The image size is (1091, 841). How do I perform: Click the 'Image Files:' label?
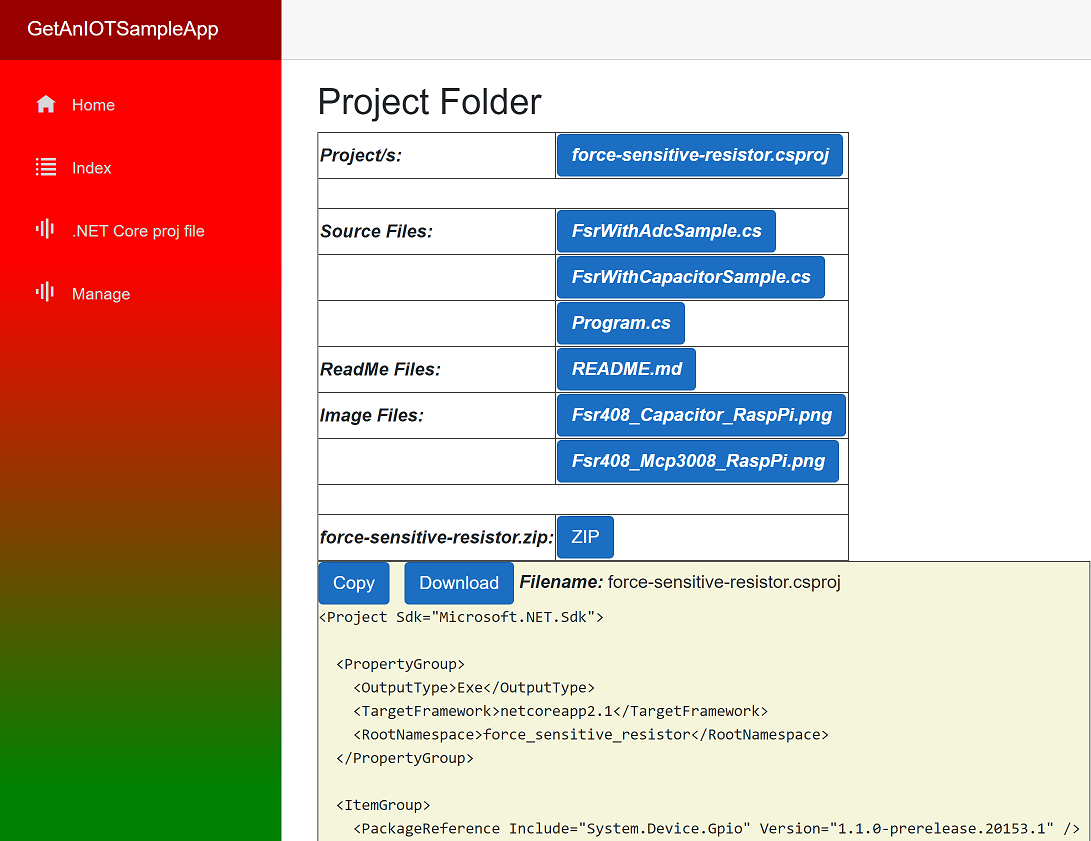(372, 415)
